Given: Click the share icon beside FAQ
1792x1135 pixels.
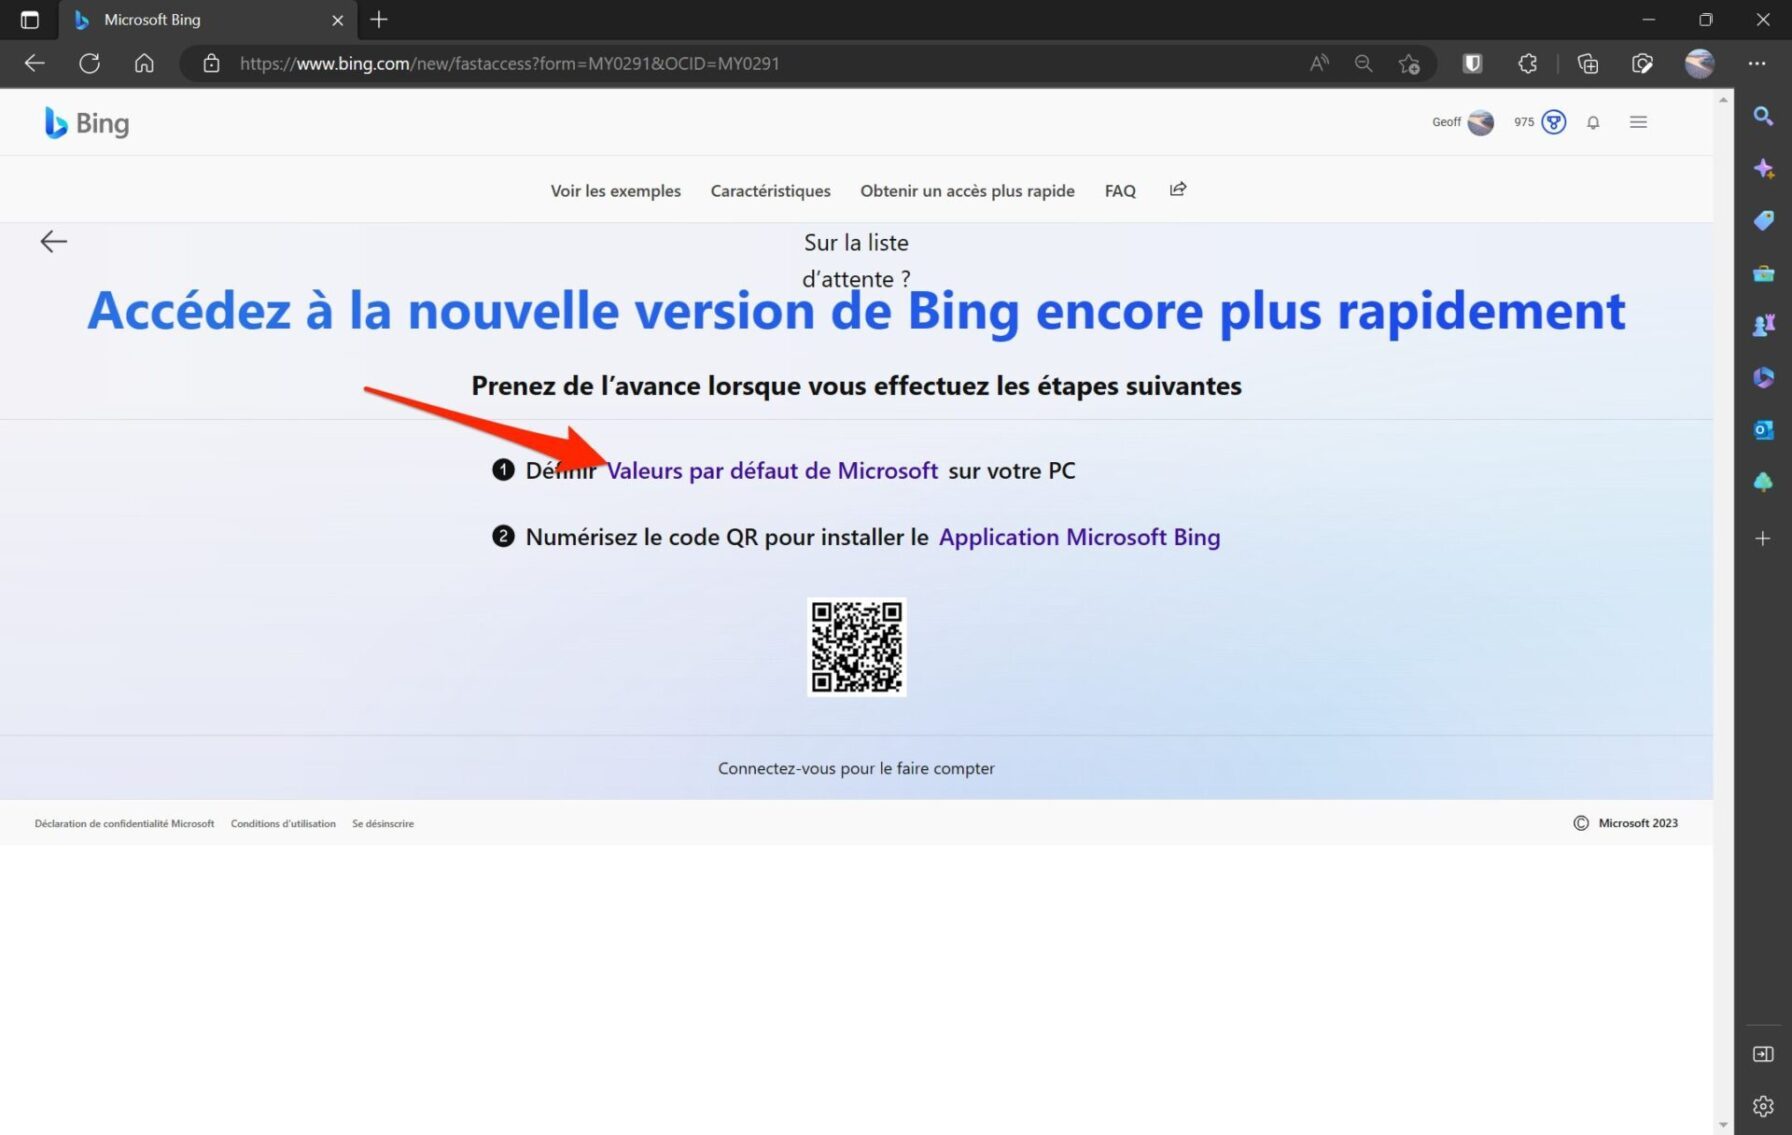Looking at the screenshot, I should click(x=1178, y=189).
